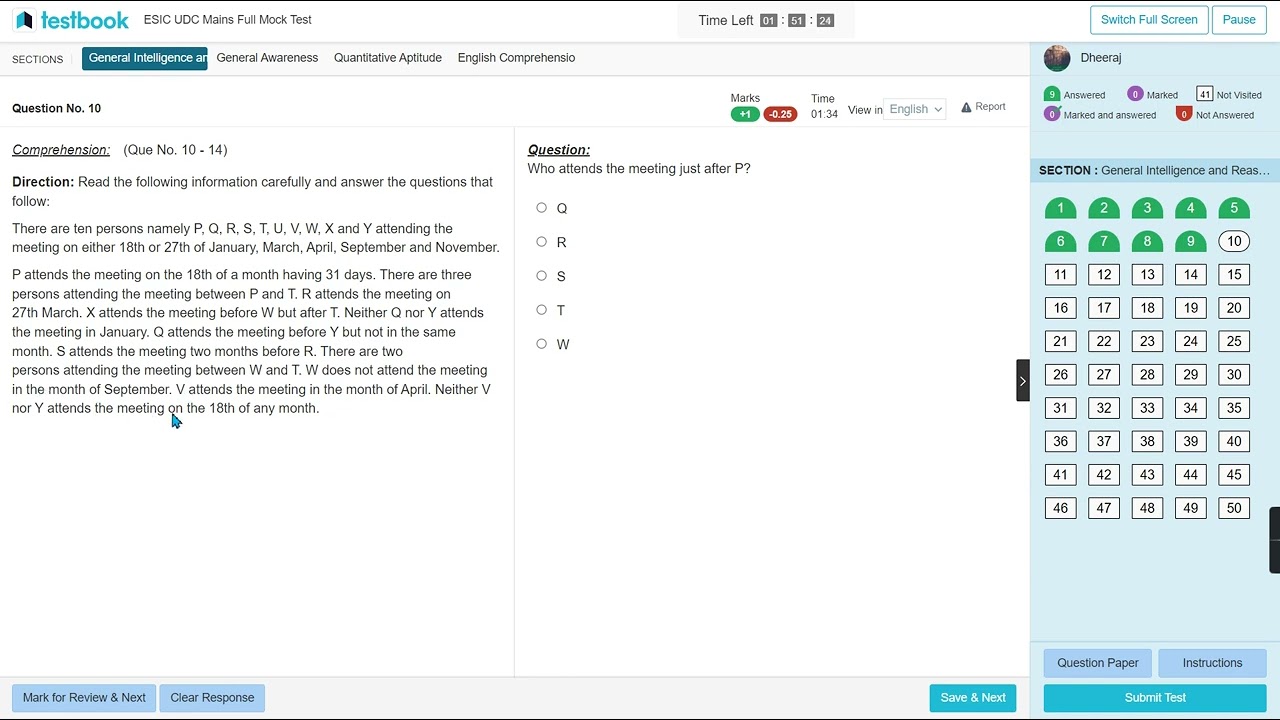Screen dimensions: 1280x720
Task: Jump to question 11
Action: coord(1060,275)
